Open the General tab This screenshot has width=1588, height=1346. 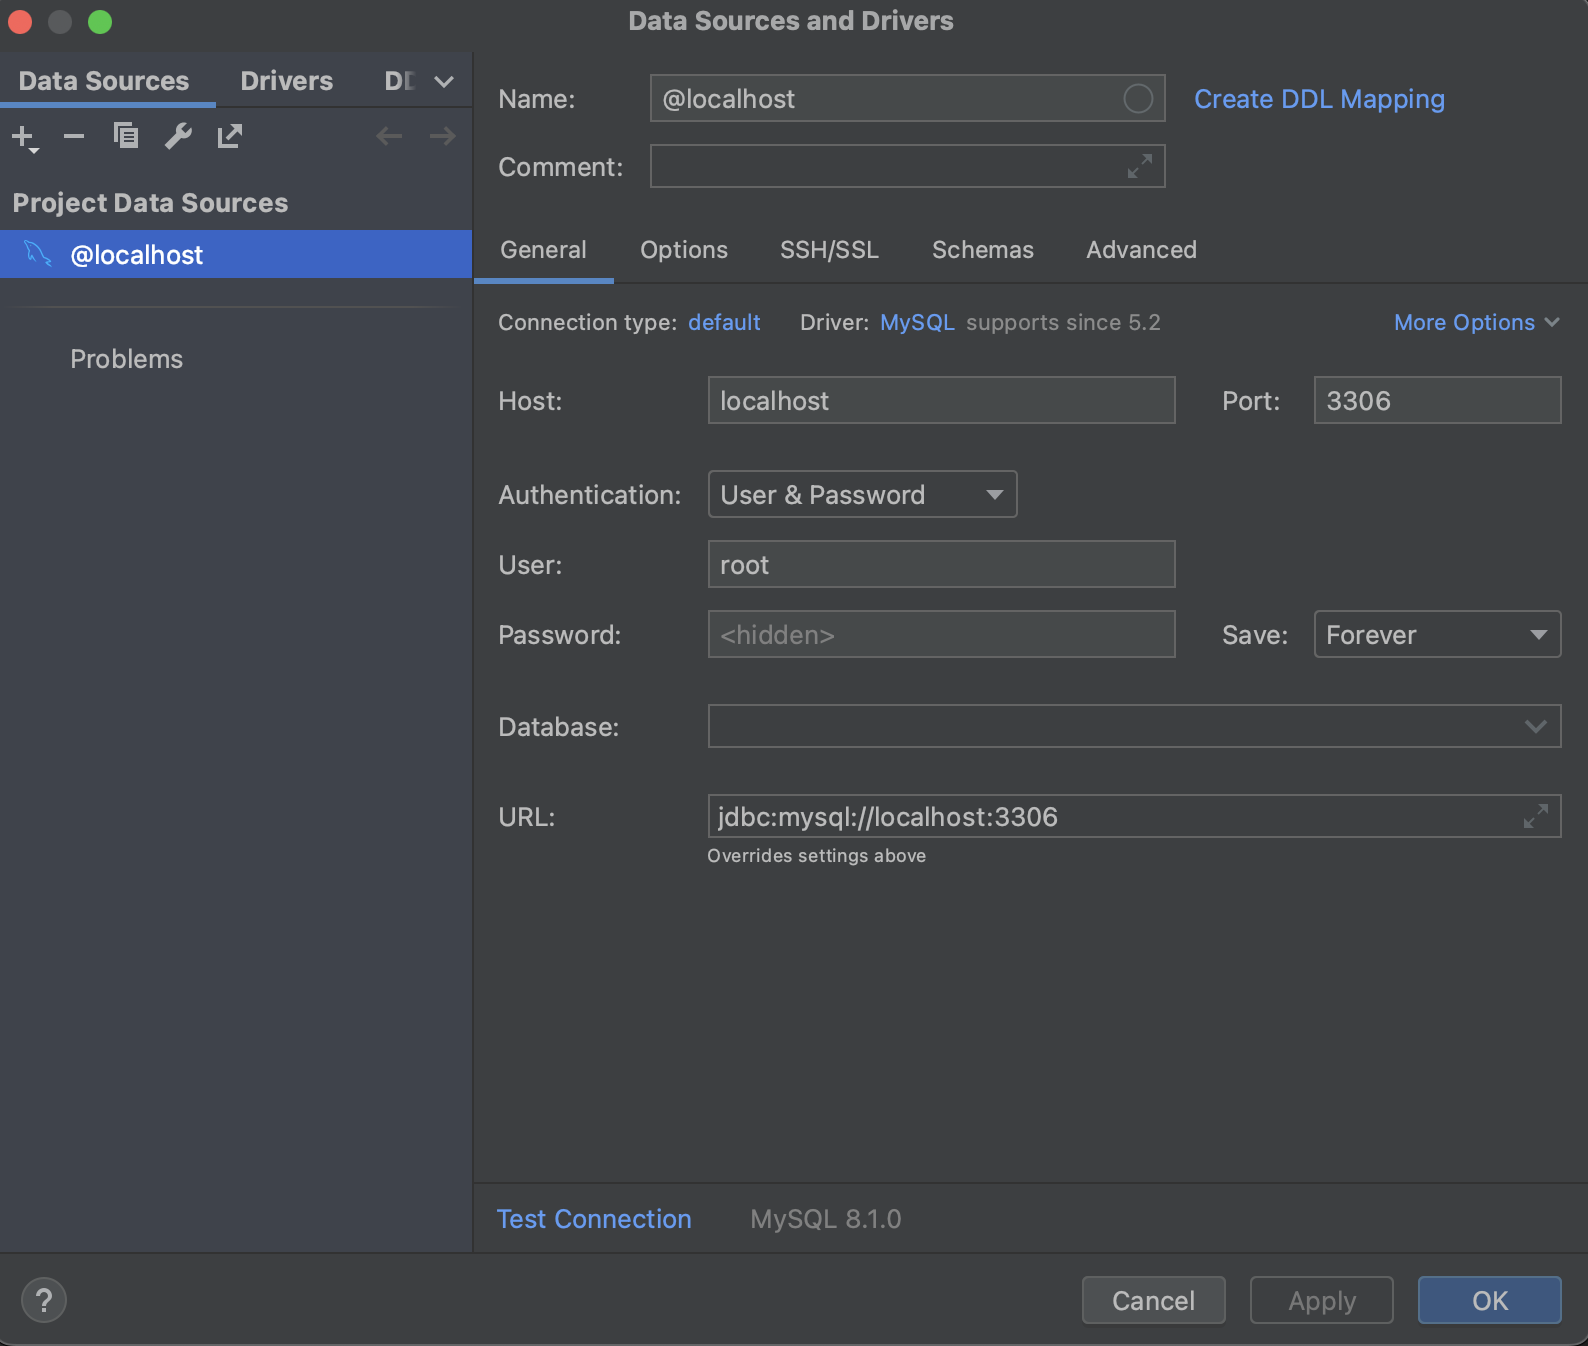pyautogui.click(x=544, y=250)
